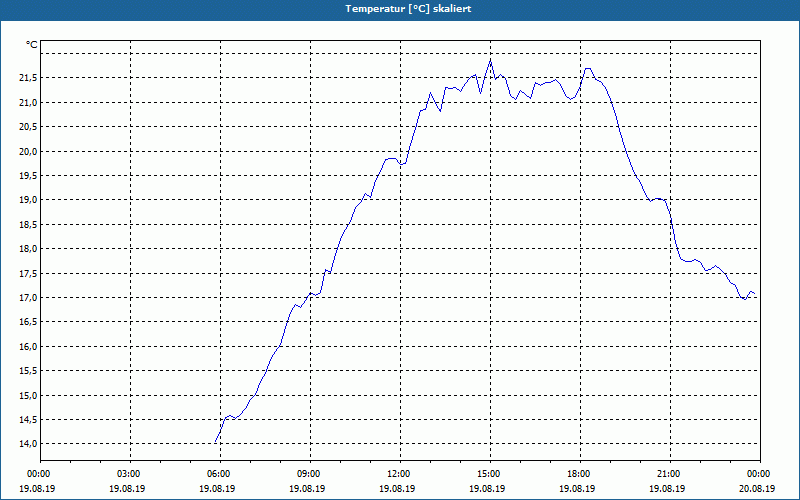800x500 pixels.
Task: Select the 19.08.19 date under 21:00
Action: 668,488
